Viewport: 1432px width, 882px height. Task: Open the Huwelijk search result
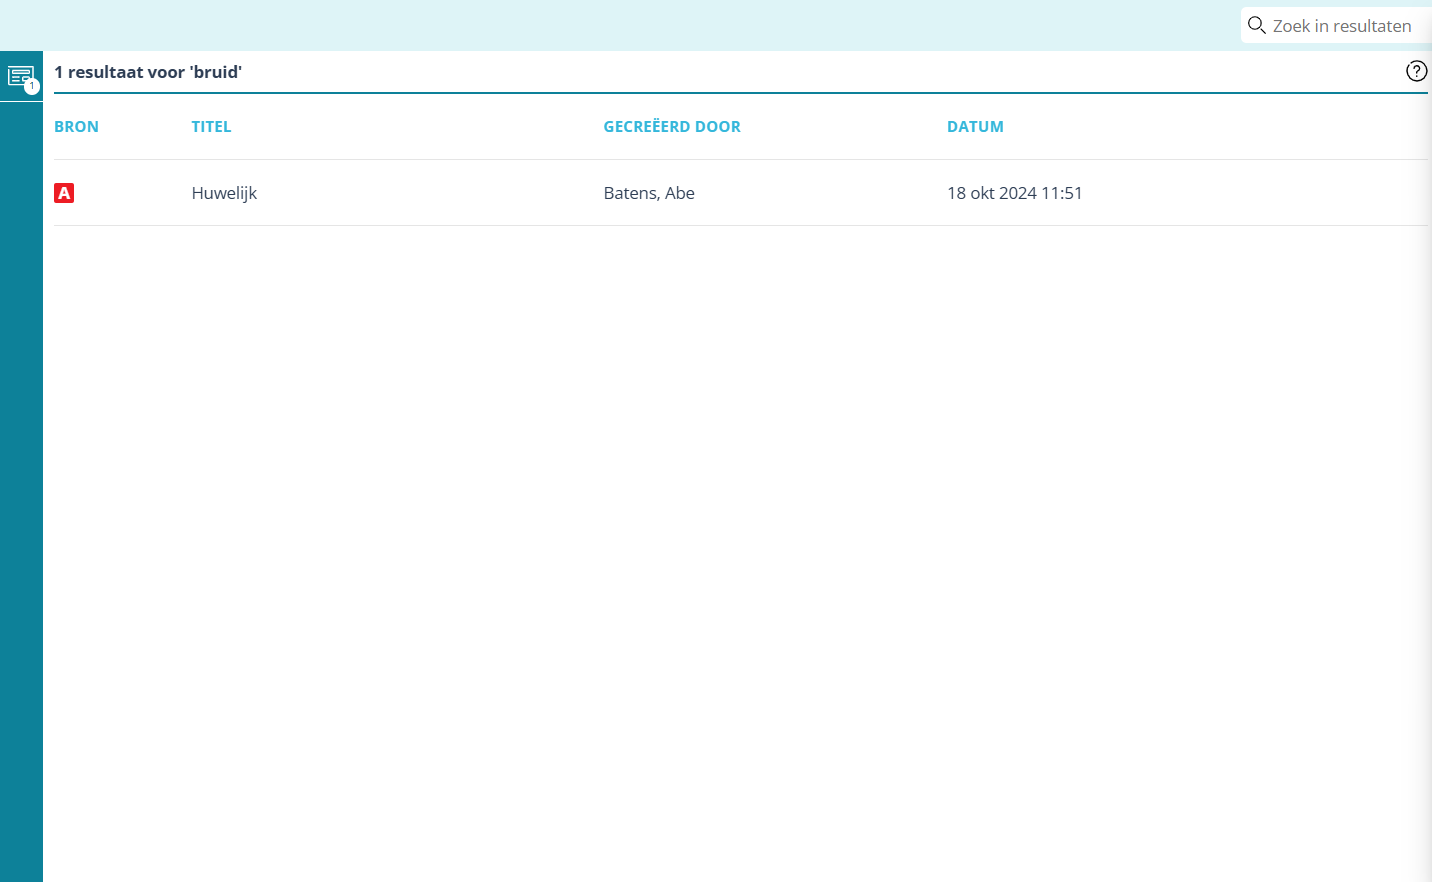coord(224,193)
